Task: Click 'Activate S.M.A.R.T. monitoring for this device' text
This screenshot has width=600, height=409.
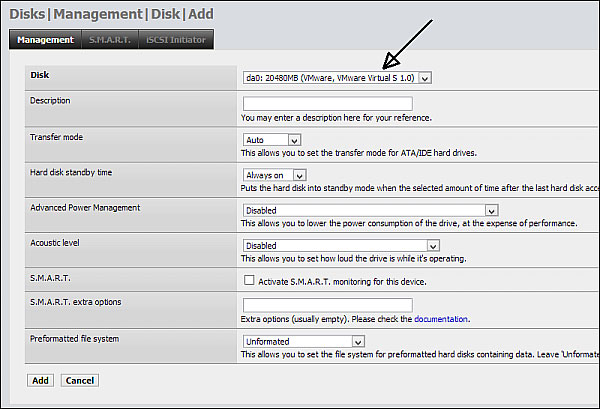Action: 342,282
